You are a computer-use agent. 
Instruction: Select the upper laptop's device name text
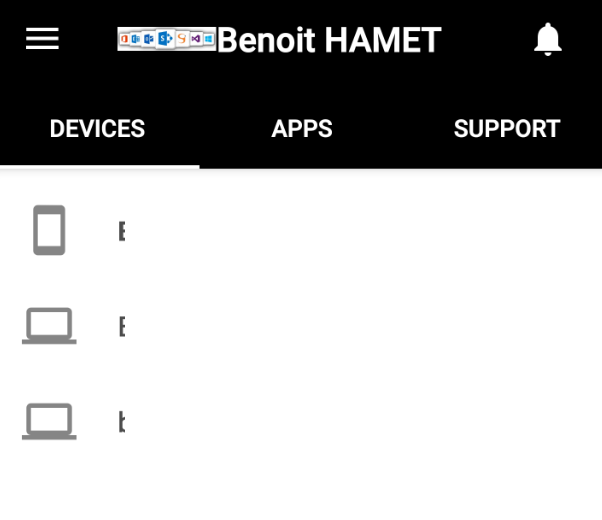tap(121, 326)
